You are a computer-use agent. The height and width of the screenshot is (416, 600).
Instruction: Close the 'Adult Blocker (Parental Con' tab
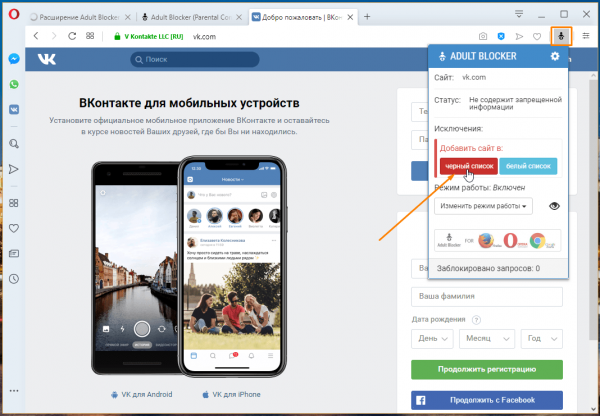(x=239, y=17)
